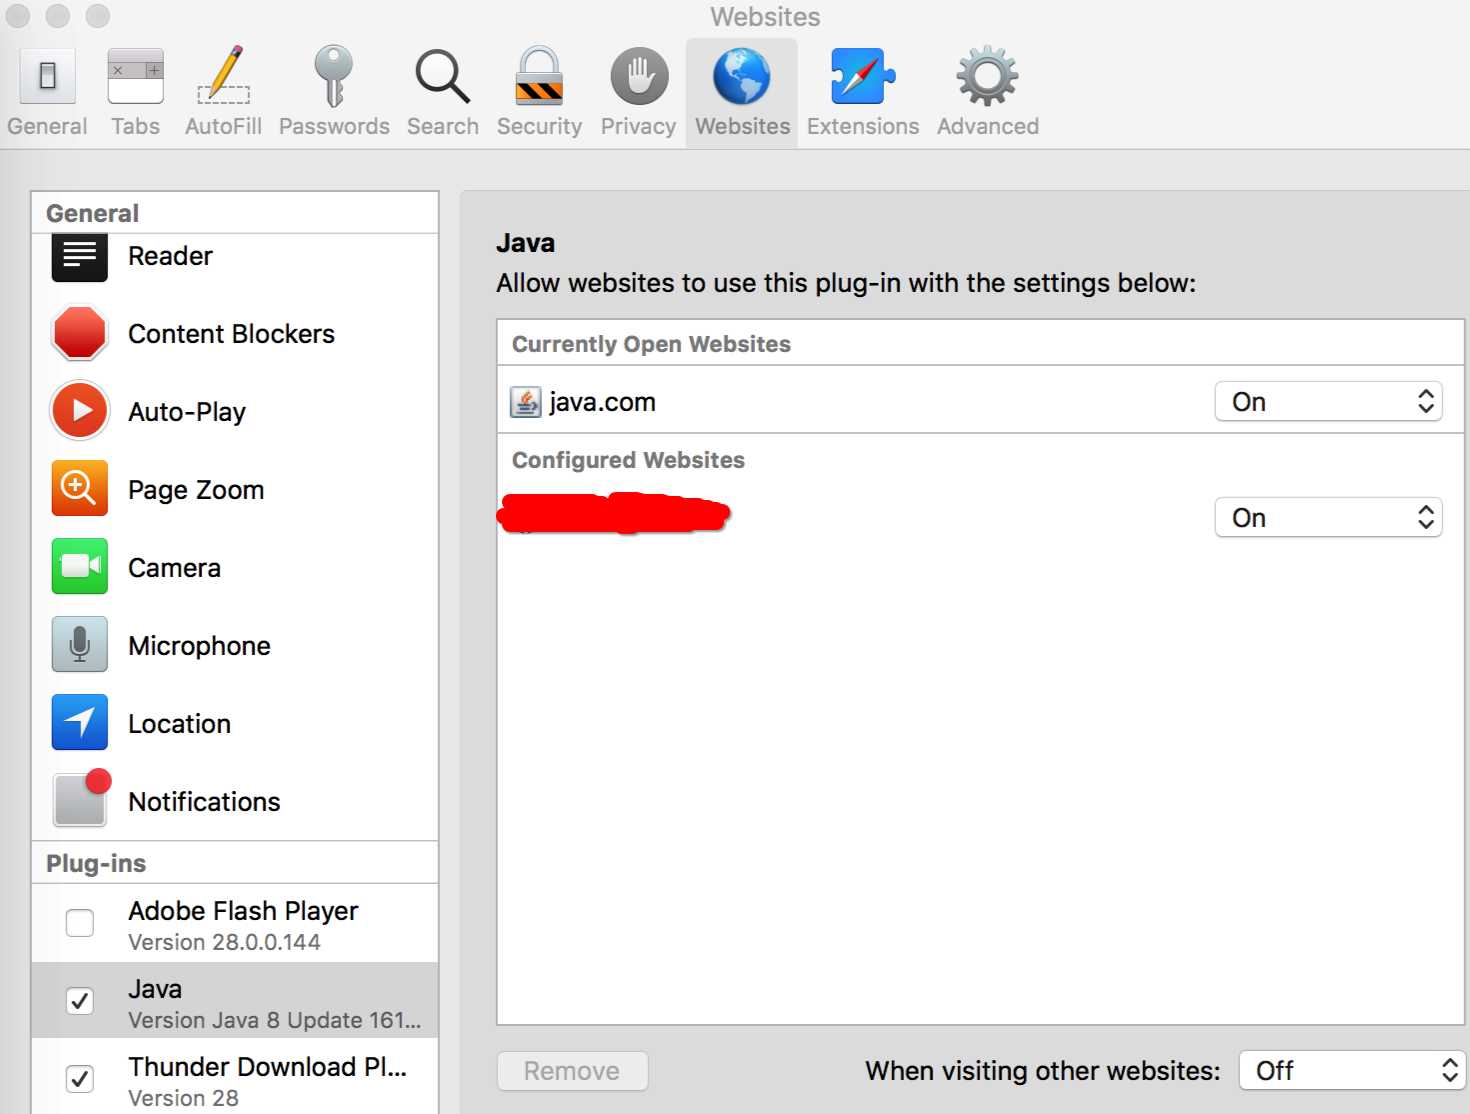Select the green Camera icon
Screen dimensions: 1470x1114
pos(80,567)
